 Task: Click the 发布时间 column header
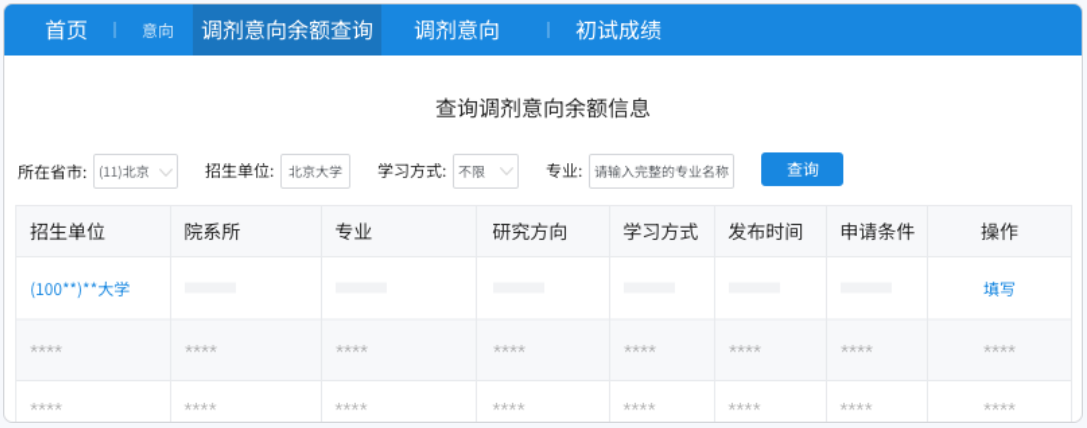point(766,232)
